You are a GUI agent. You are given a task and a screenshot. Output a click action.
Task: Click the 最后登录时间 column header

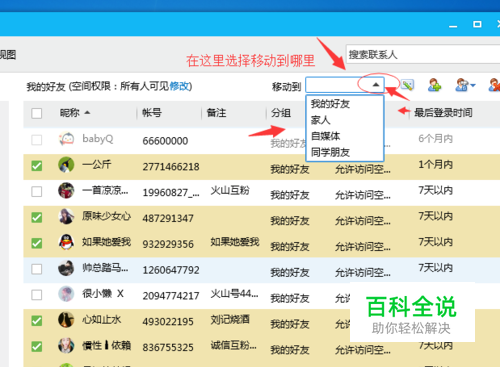(443, 113)
